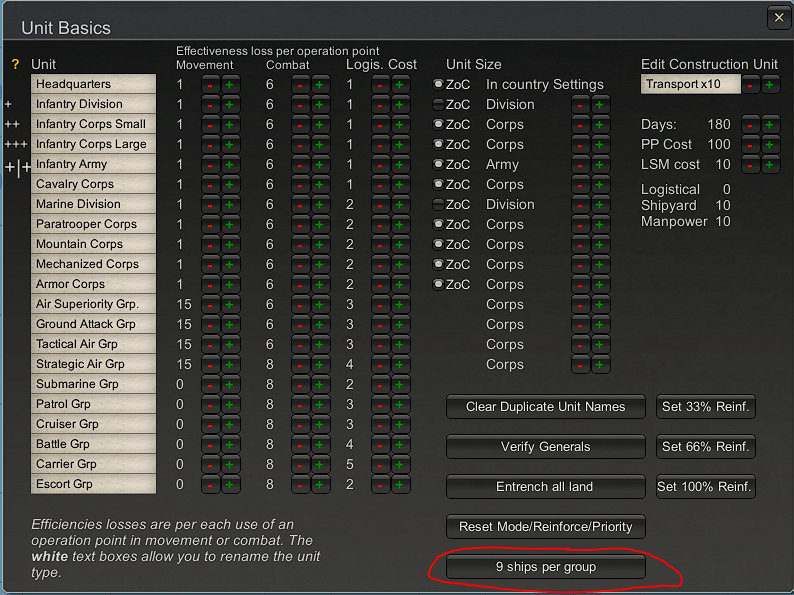Toggle ZoC for Infantry Army row
794x595 pixels.
pos(439,165)
